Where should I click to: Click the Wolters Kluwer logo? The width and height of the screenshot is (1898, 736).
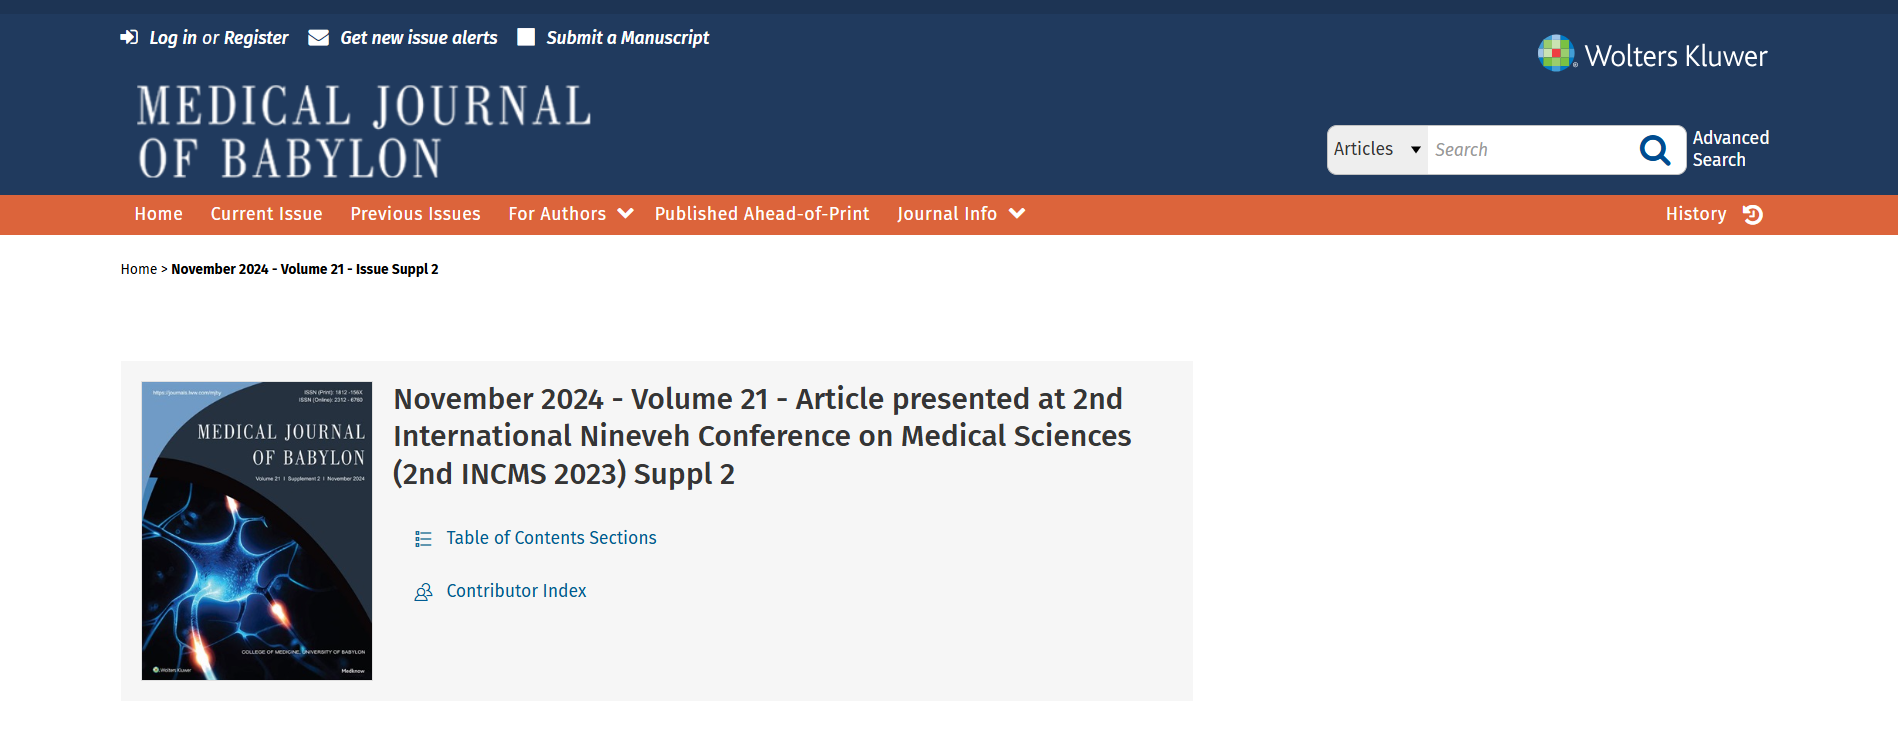pos(1652,54)
